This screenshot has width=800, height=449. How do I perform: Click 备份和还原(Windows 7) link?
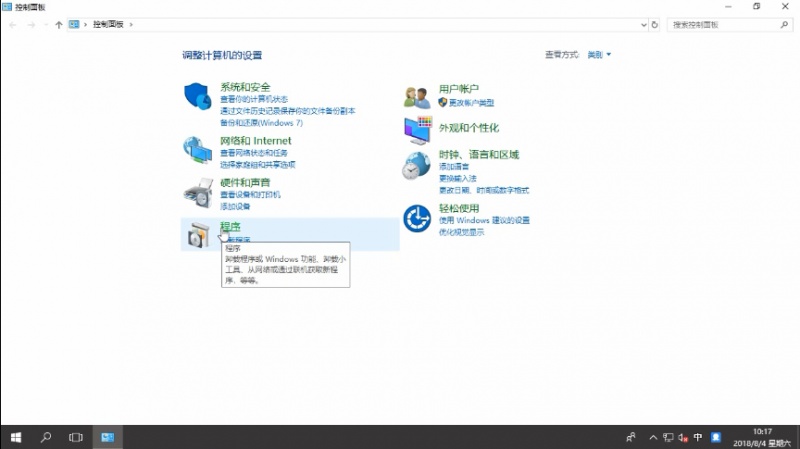coord(261,123)
